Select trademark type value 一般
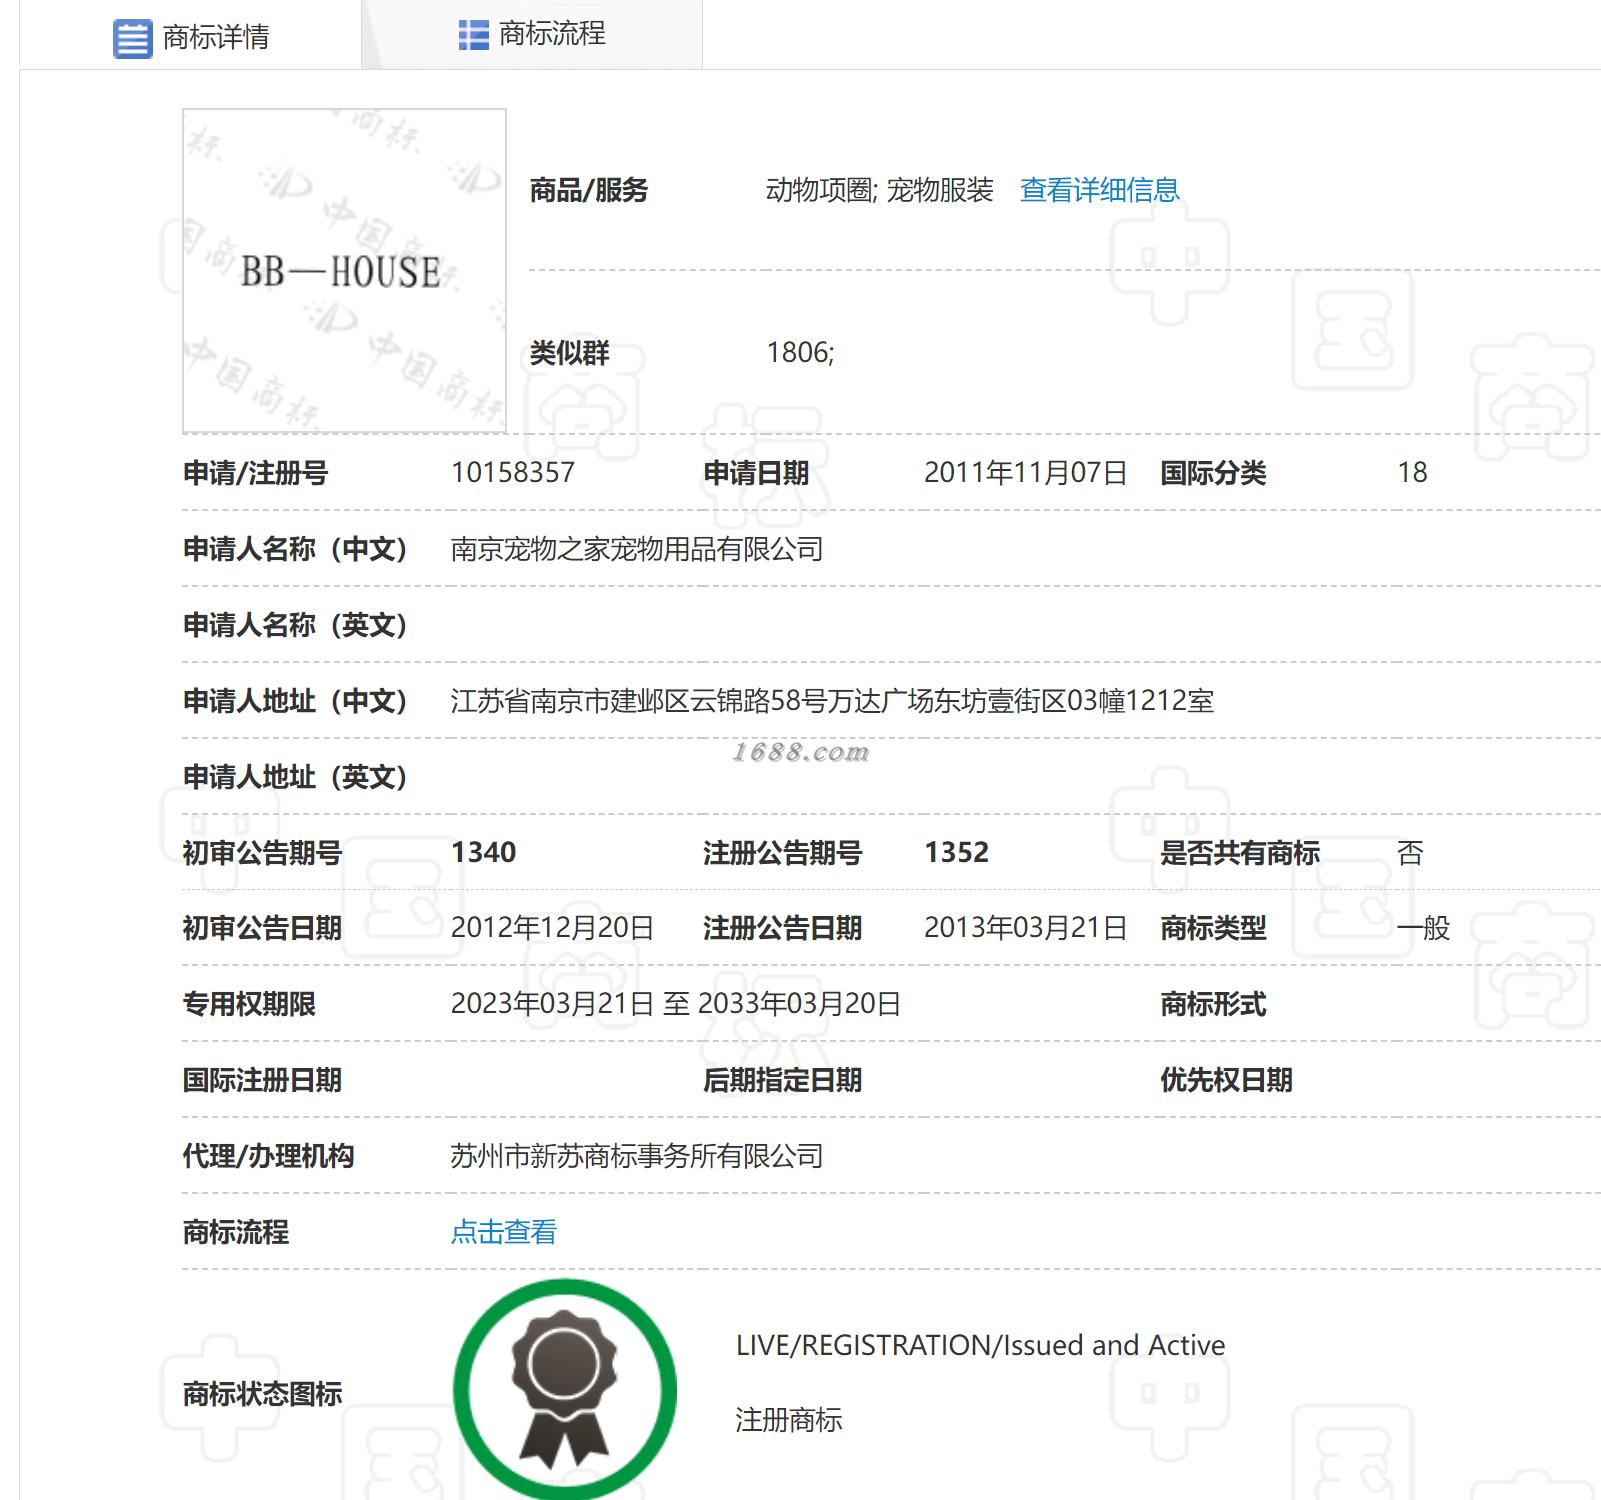This screenshot has width=1601, height=1500. [x=1423, y=928]
